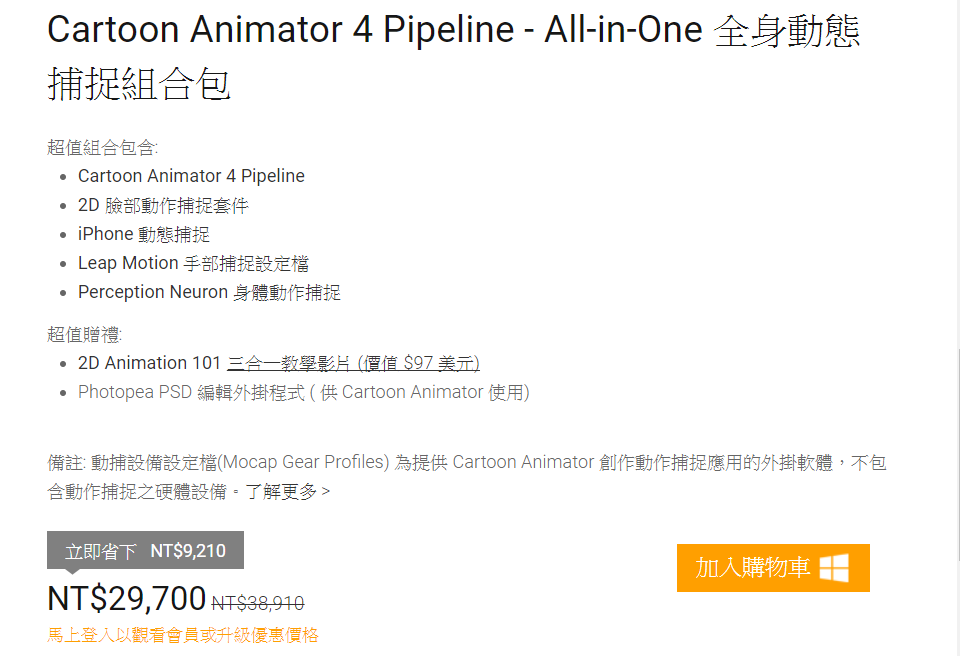Screen dimensions: 960x656
Task: Open the 三合一教學影片 ($97 美元) link
Action: click(353, 363)
